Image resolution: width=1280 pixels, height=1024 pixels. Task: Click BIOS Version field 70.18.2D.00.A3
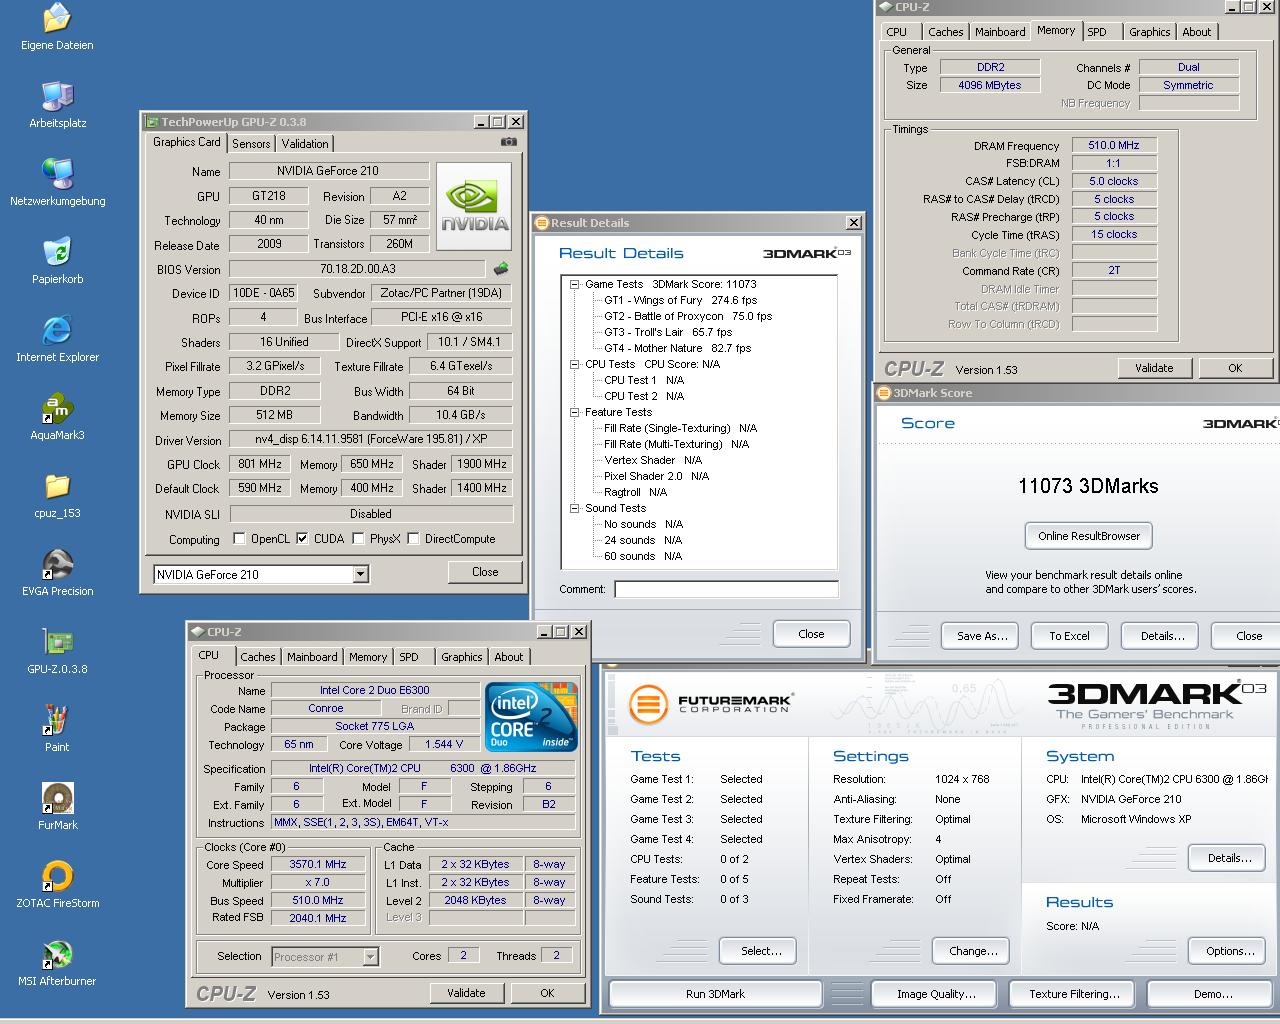[x=358, y=269]
